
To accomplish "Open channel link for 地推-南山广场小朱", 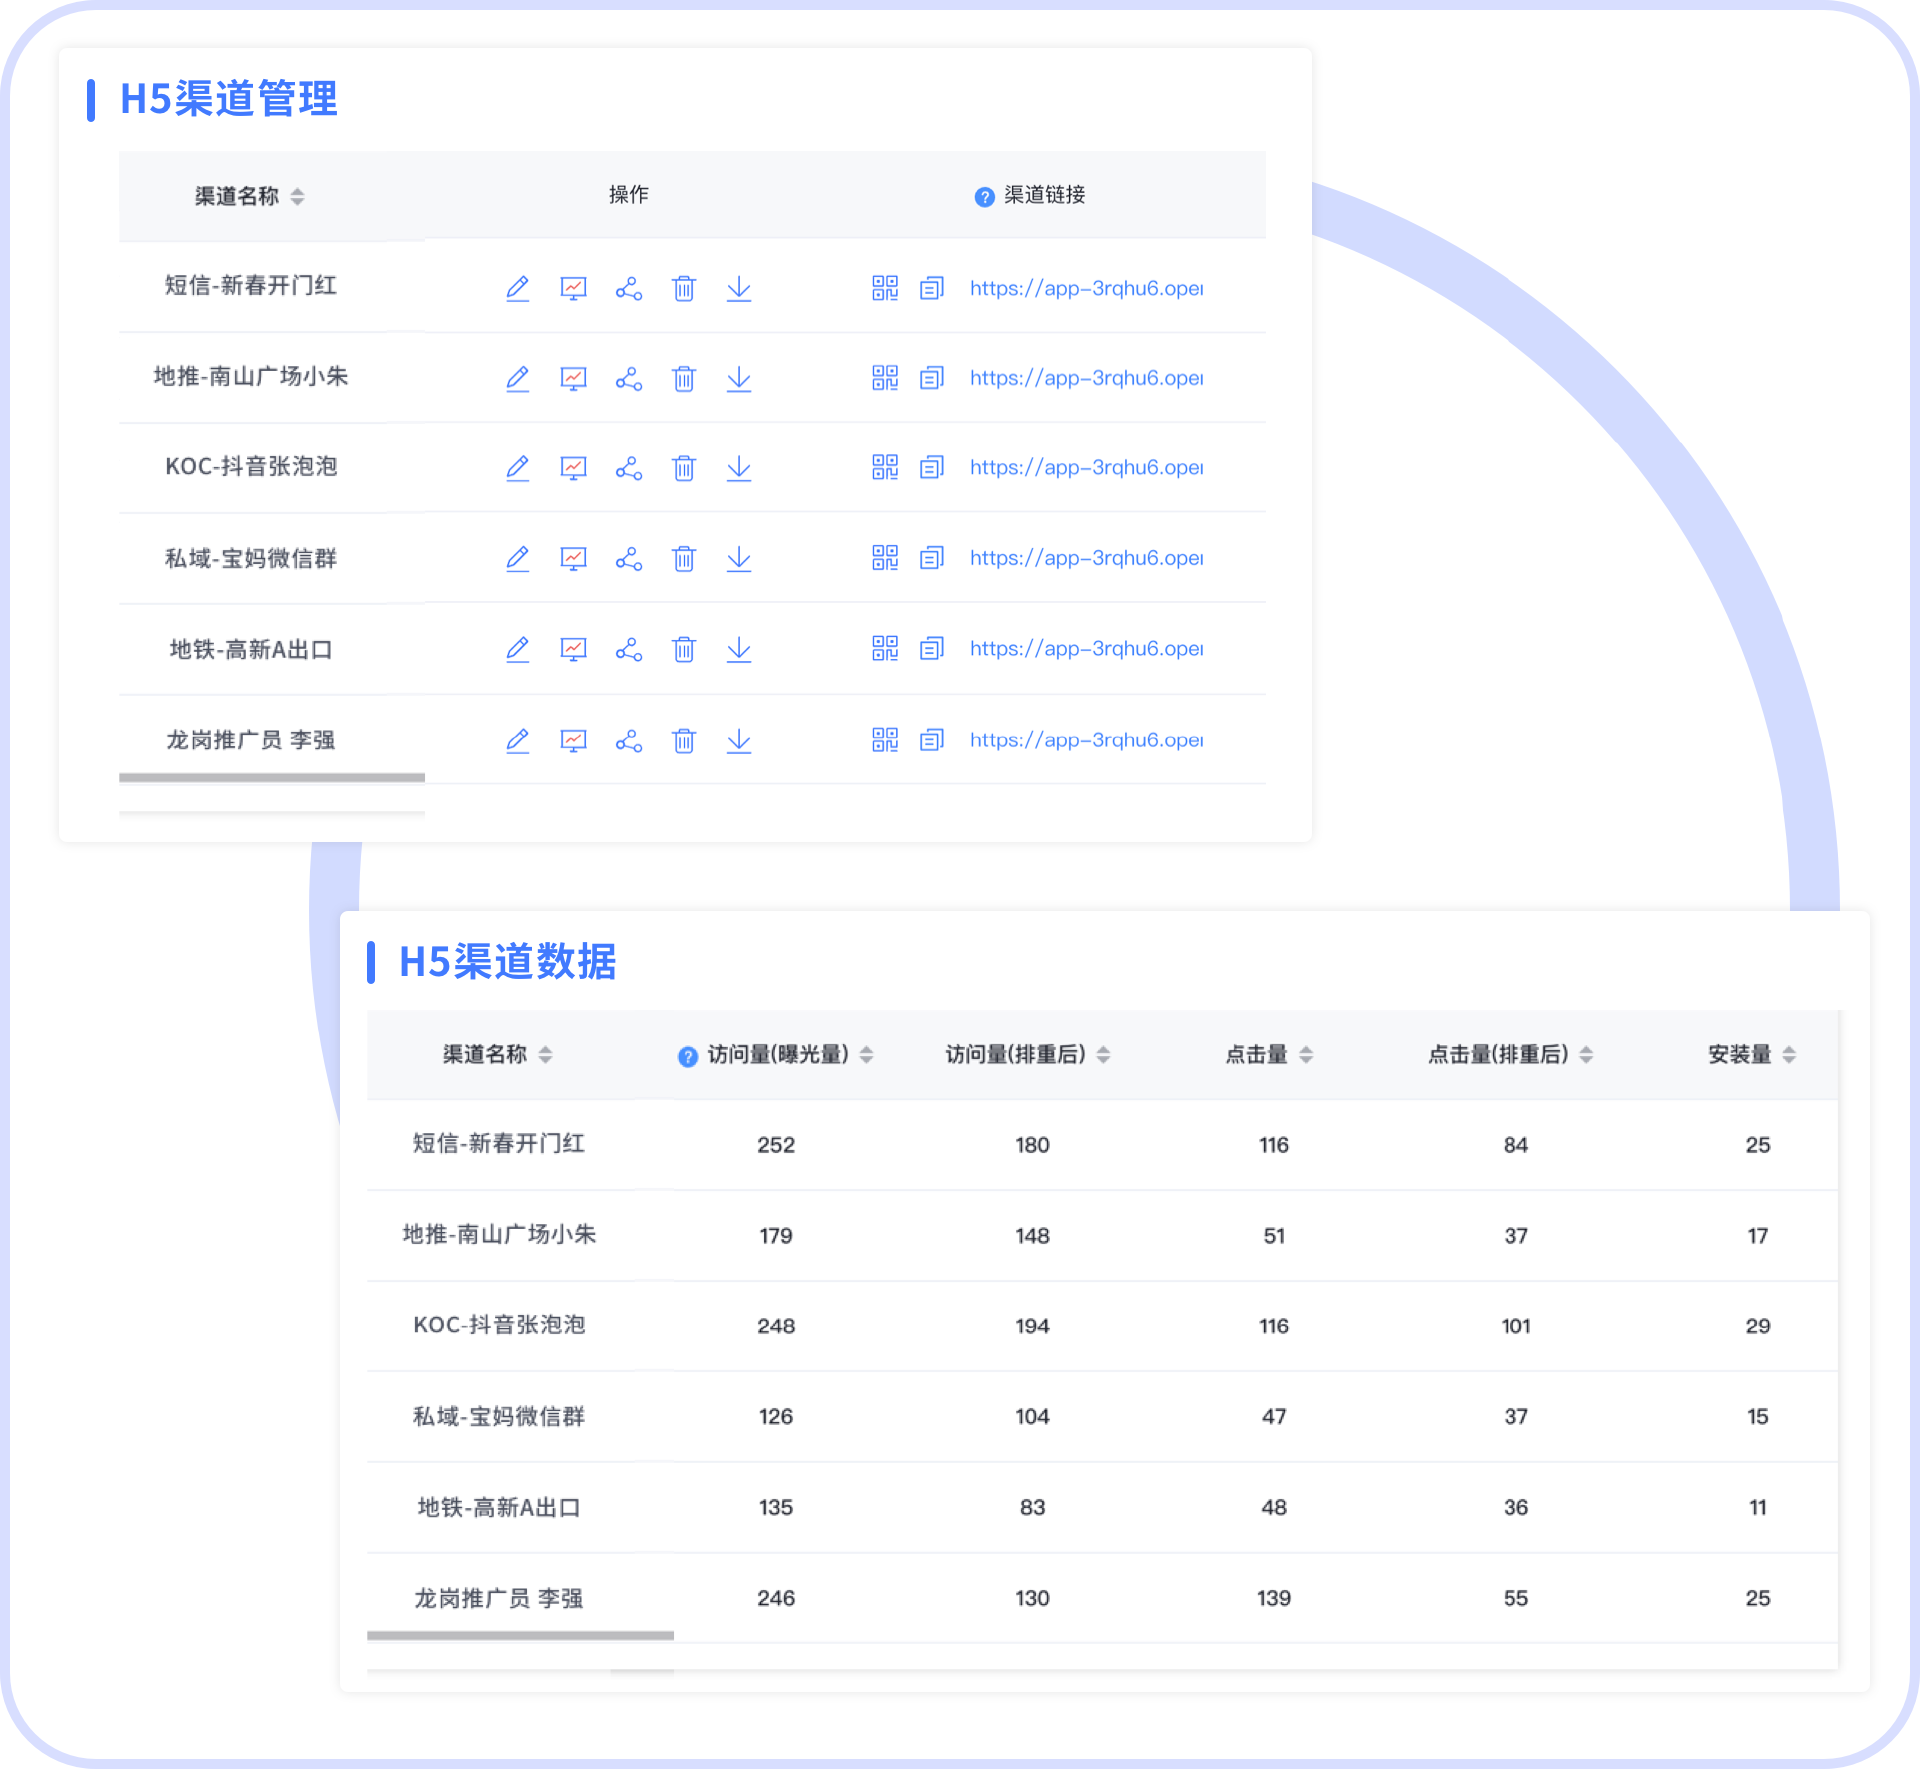I will tap(1086, 379).
